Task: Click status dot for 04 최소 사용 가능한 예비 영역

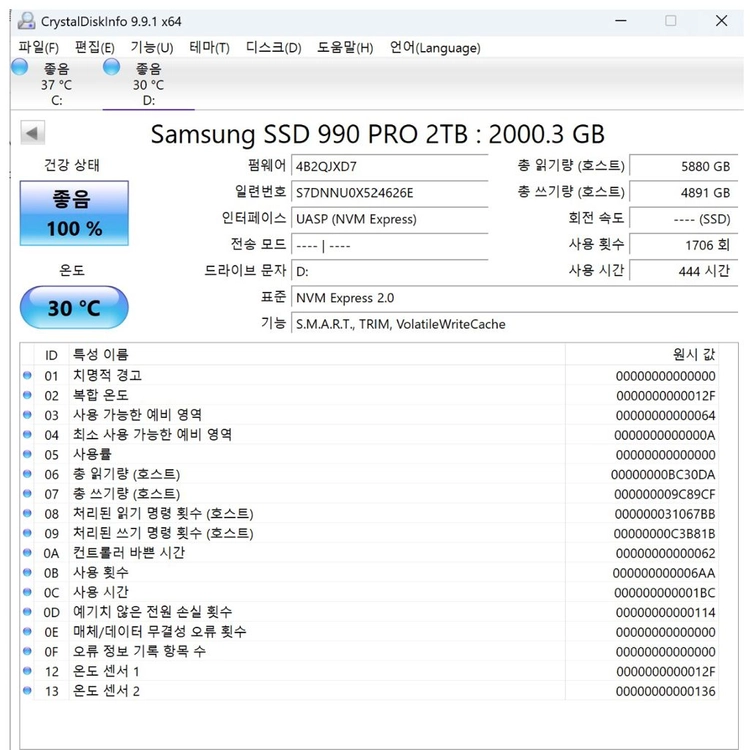Action: pos(27,434)
